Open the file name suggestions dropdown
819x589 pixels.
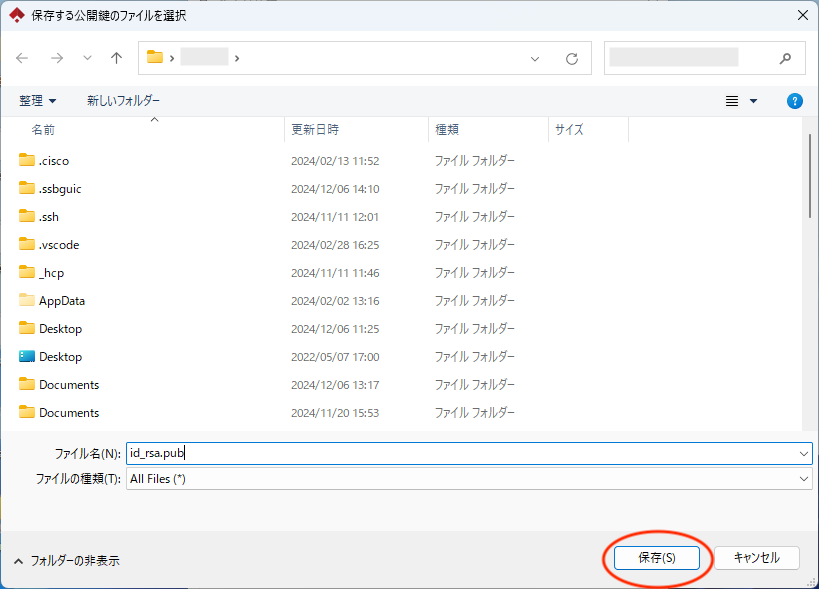(804, 453)
